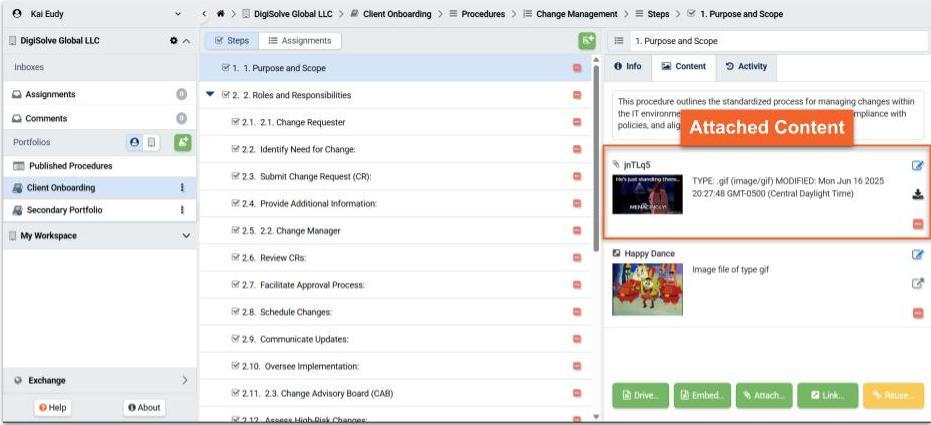The height and width of the screenshot is (425, 931).
Task: Toggle checkbox for Review CRs step
Action: coord(235,257)
